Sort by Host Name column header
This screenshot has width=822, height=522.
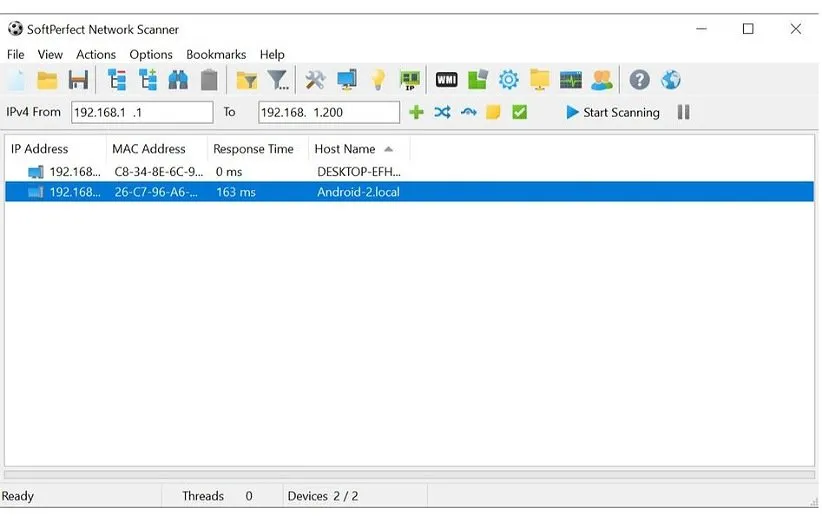(x=345, y=149)
